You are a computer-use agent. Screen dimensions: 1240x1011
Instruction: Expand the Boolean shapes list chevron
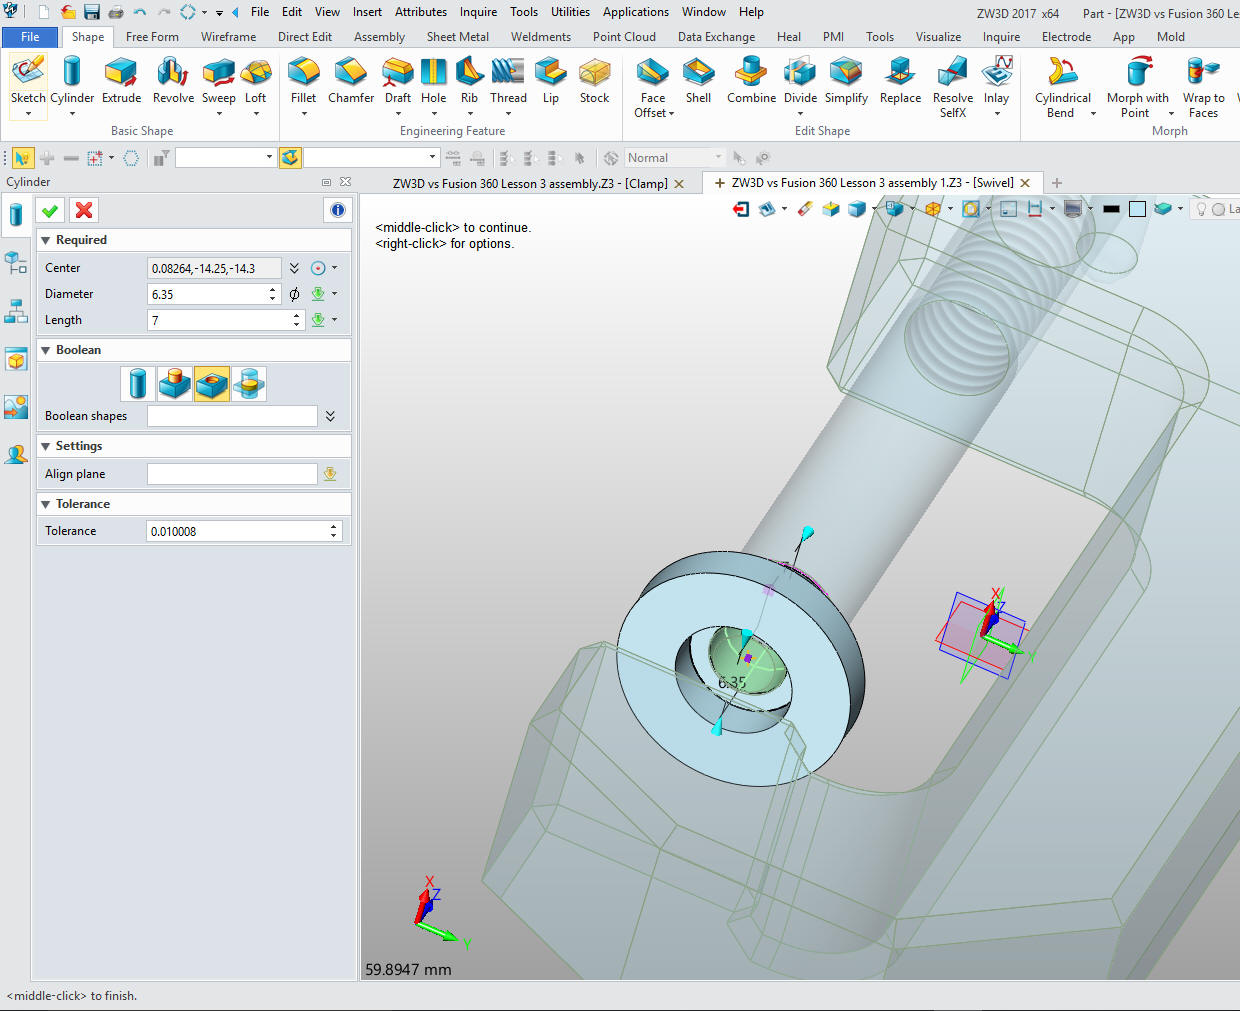[330, 416]
